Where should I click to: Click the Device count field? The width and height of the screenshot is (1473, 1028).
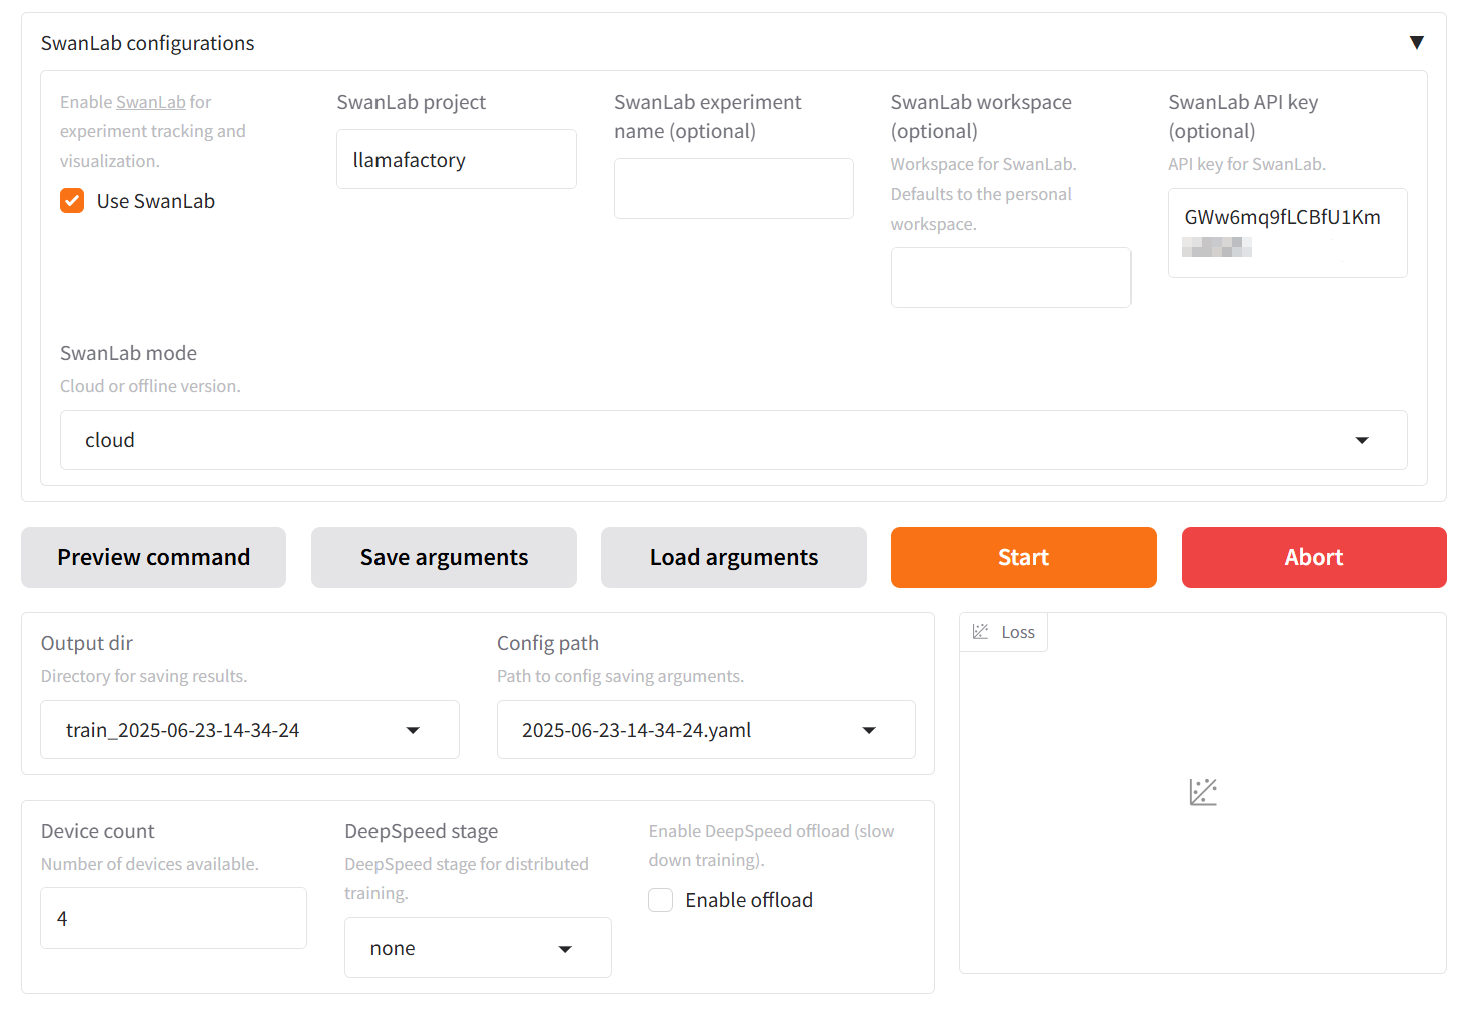173,918
